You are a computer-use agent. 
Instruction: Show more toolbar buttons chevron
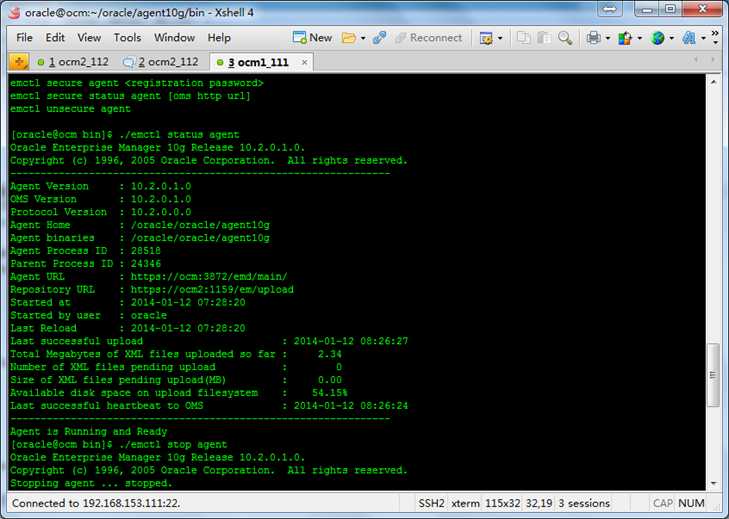(716, 38)
